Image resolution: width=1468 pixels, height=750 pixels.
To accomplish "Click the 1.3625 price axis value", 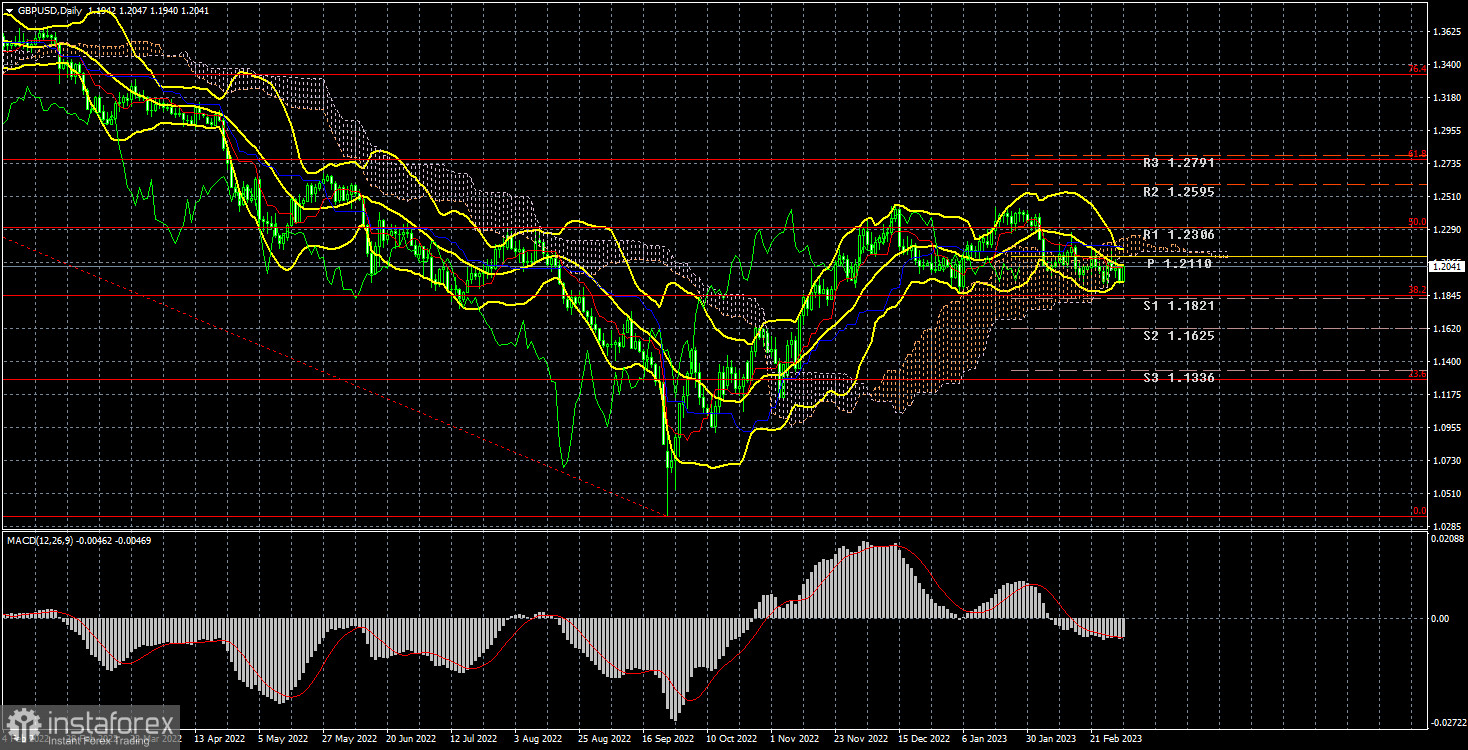I will (1446, 32).
